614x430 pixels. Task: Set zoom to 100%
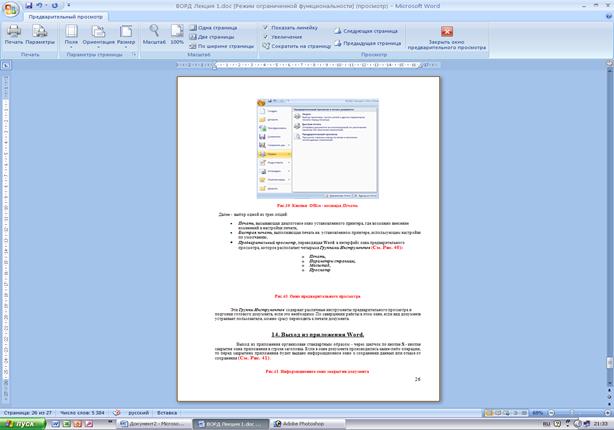point(177,34)
